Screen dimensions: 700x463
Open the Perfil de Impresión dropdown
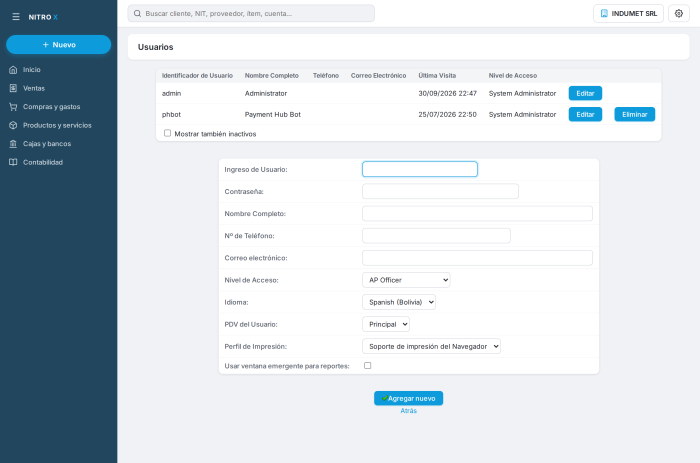pos(431,346)
